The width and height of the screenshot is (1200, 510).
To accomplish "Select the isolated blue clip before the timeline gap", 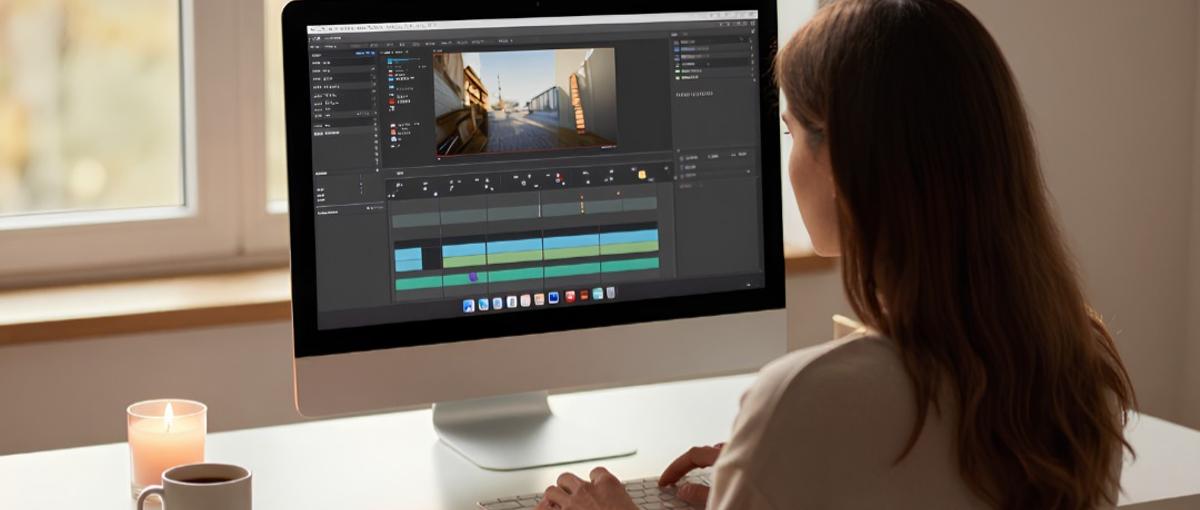I will [x=408, y=259].
